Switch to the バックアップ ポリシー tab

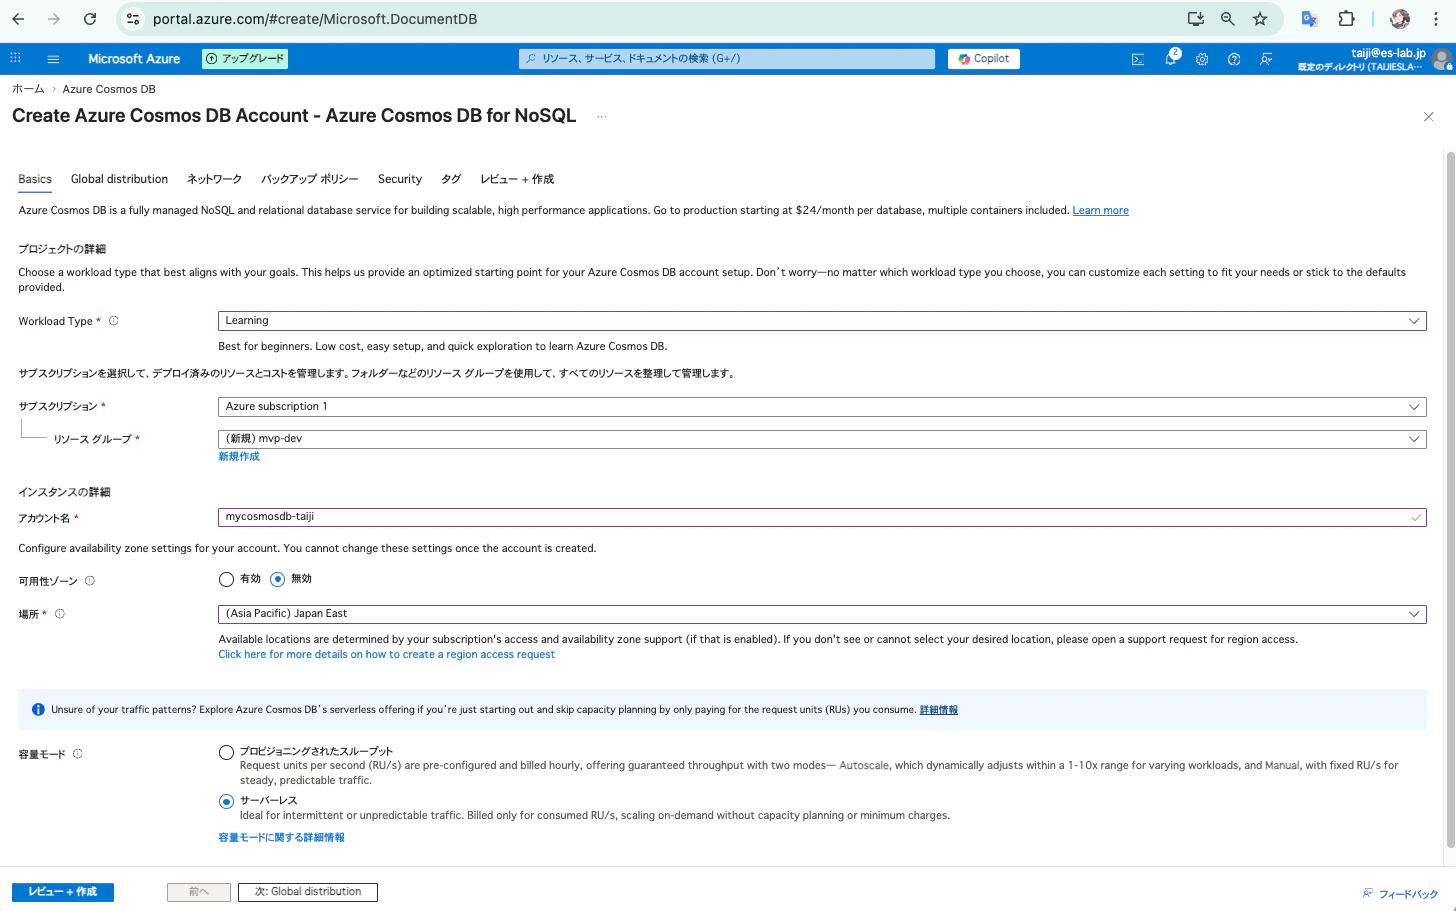pos(310,179)
